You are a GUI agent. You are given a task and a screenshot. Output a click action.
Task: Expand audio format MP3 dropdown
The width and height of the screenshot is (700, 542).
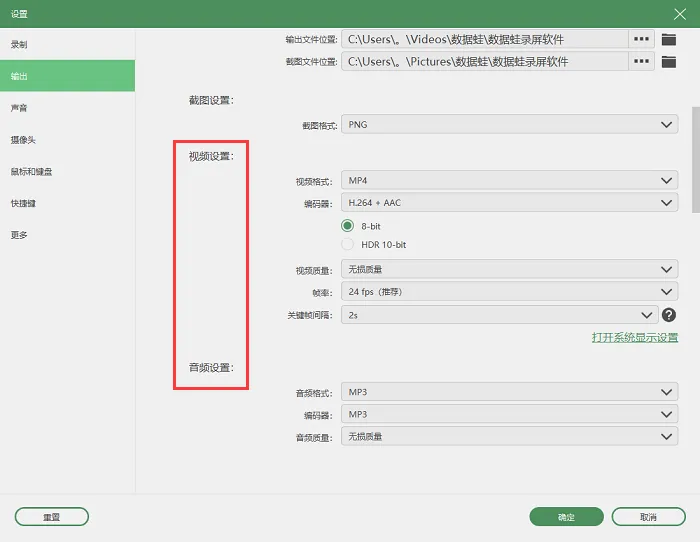point(510,392)
